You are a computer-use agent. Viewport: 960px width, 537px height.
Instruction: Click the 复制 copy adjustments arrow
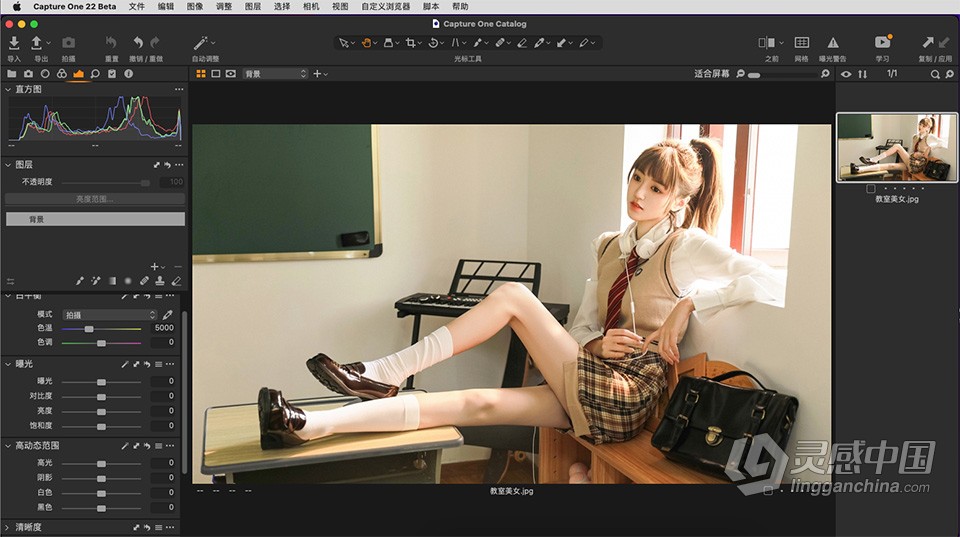pyautogui.click(x=928, y=42)
